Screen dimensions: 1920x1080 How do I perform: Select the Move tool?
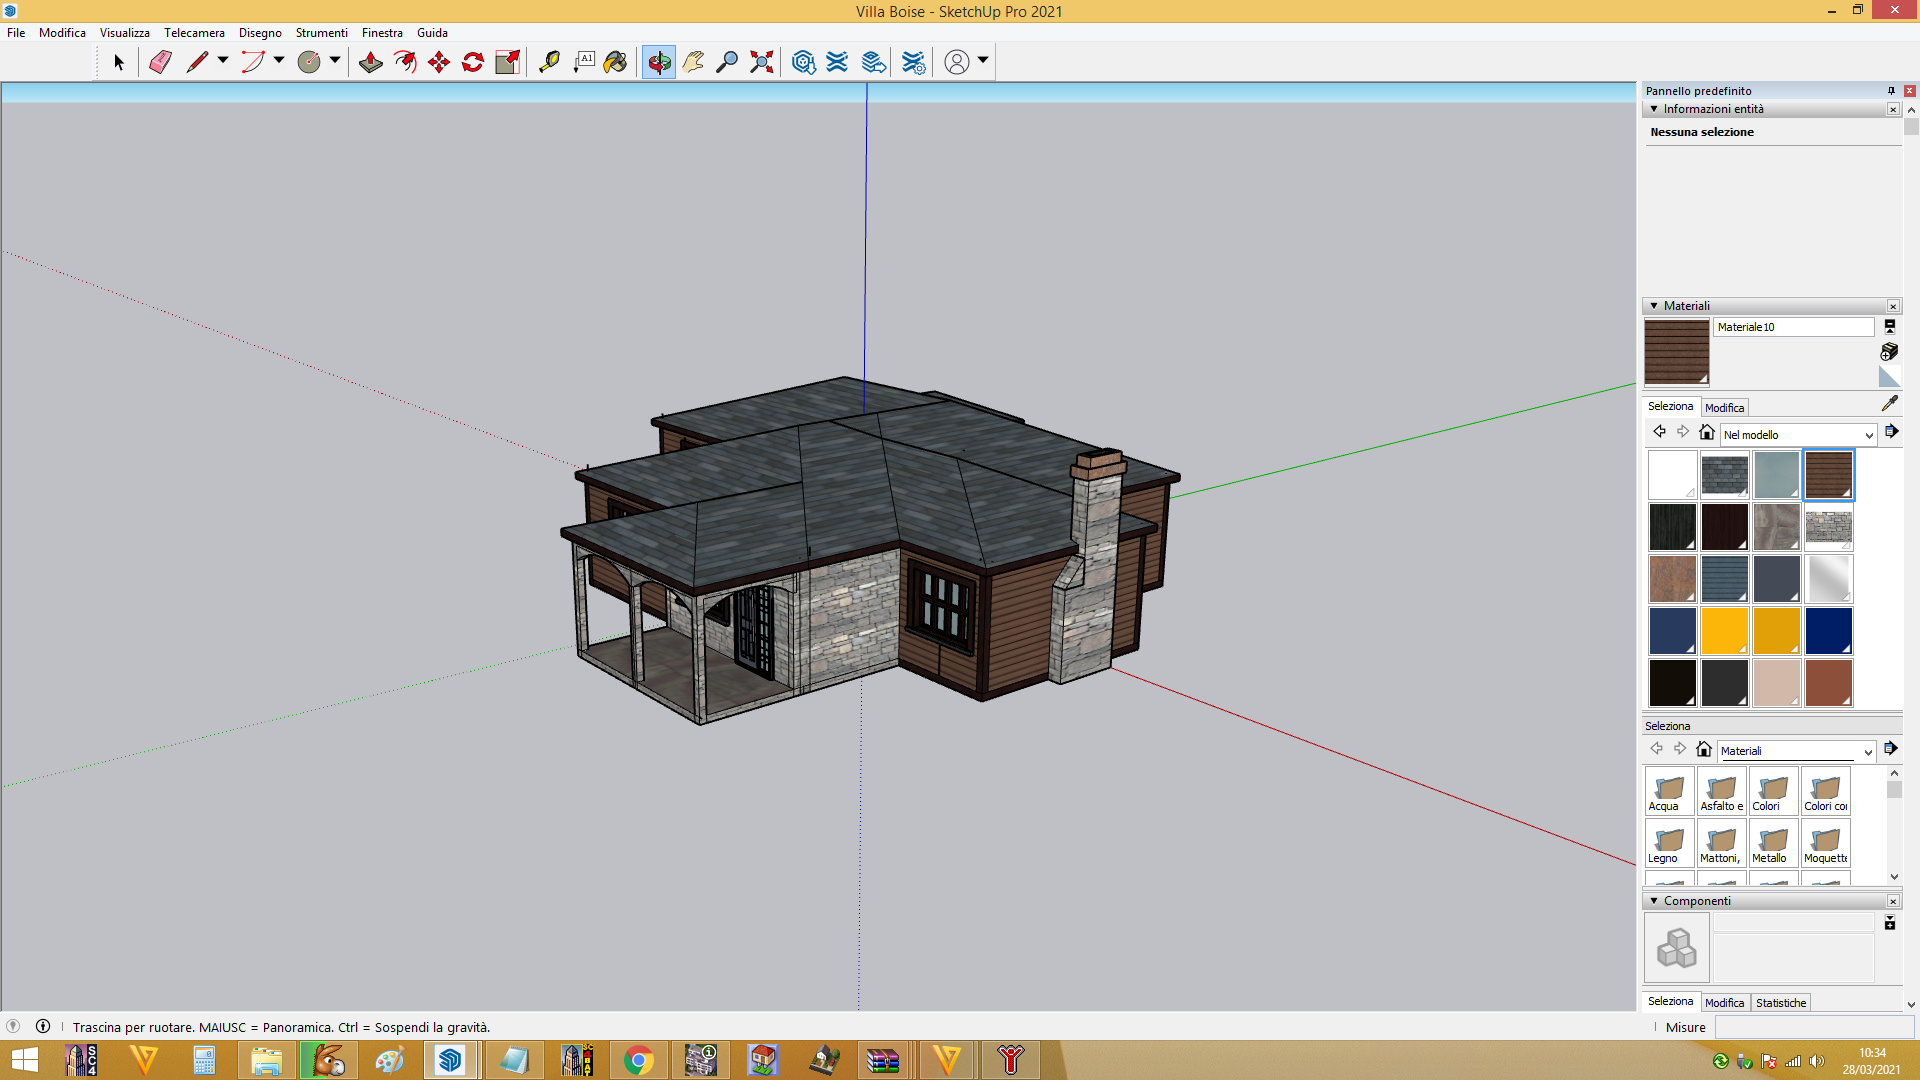click(439, 62)
